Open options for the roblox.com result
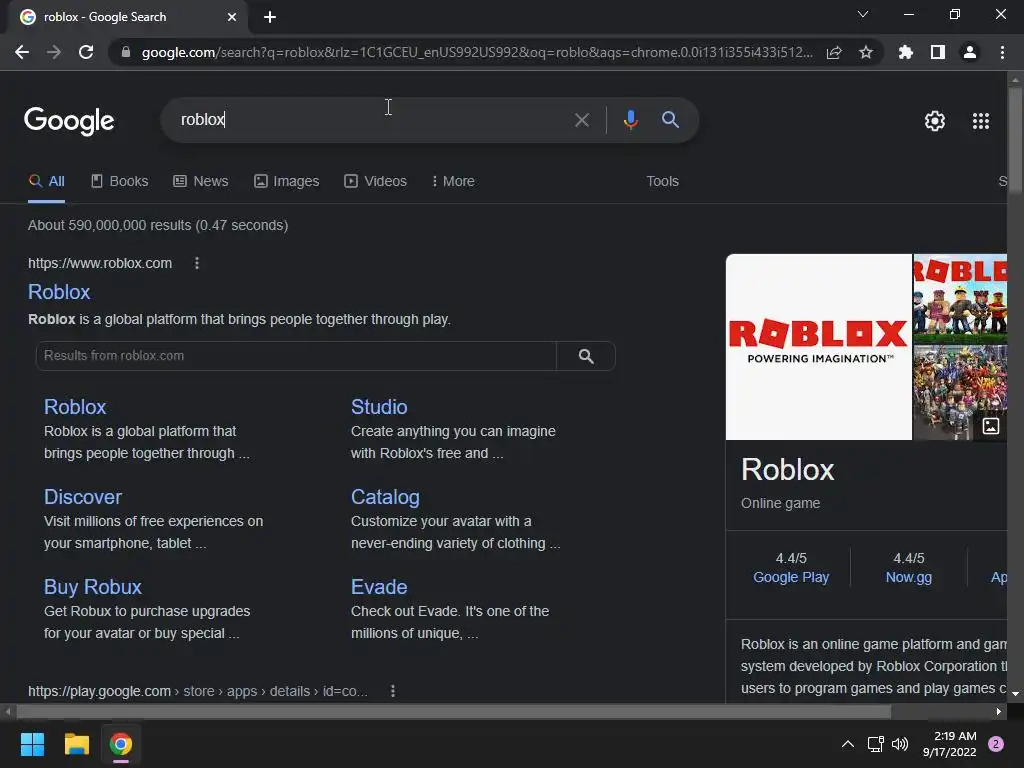This screenshot has width=1024, height=768. pyautogui.click(x=197, y=263)
